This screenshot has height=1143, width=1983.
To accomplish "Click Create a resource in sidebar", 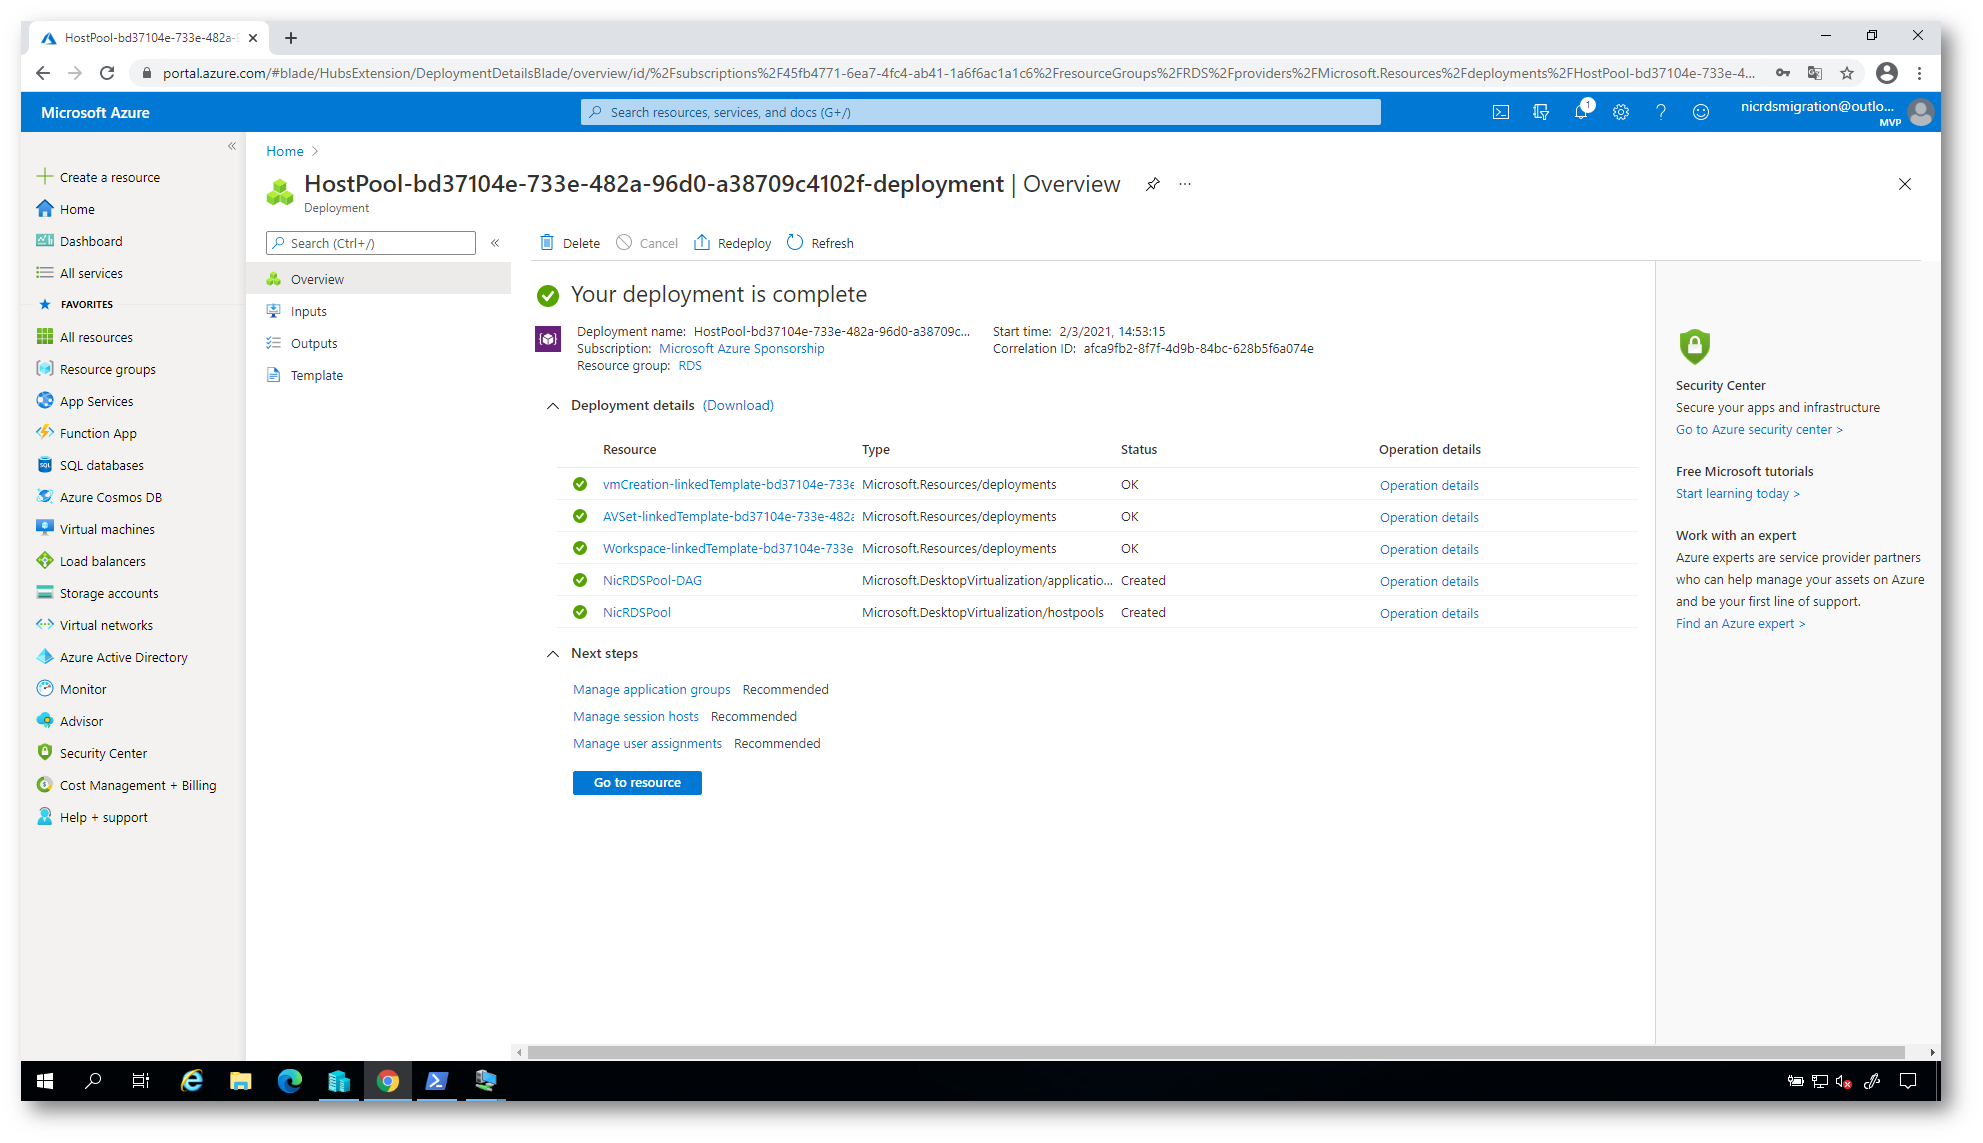I will point(99,178).
